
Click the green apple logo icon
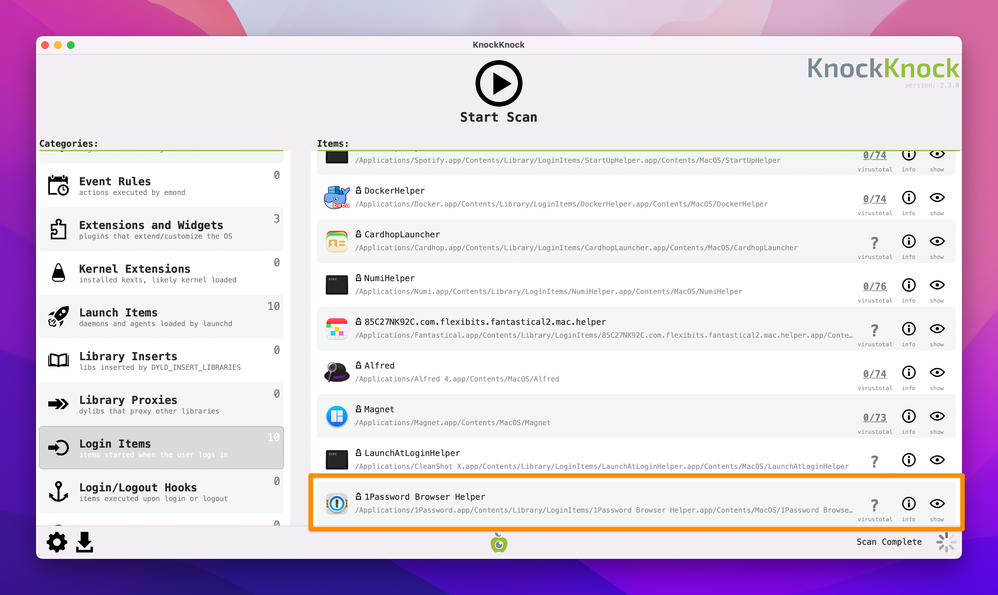(498, 542)
